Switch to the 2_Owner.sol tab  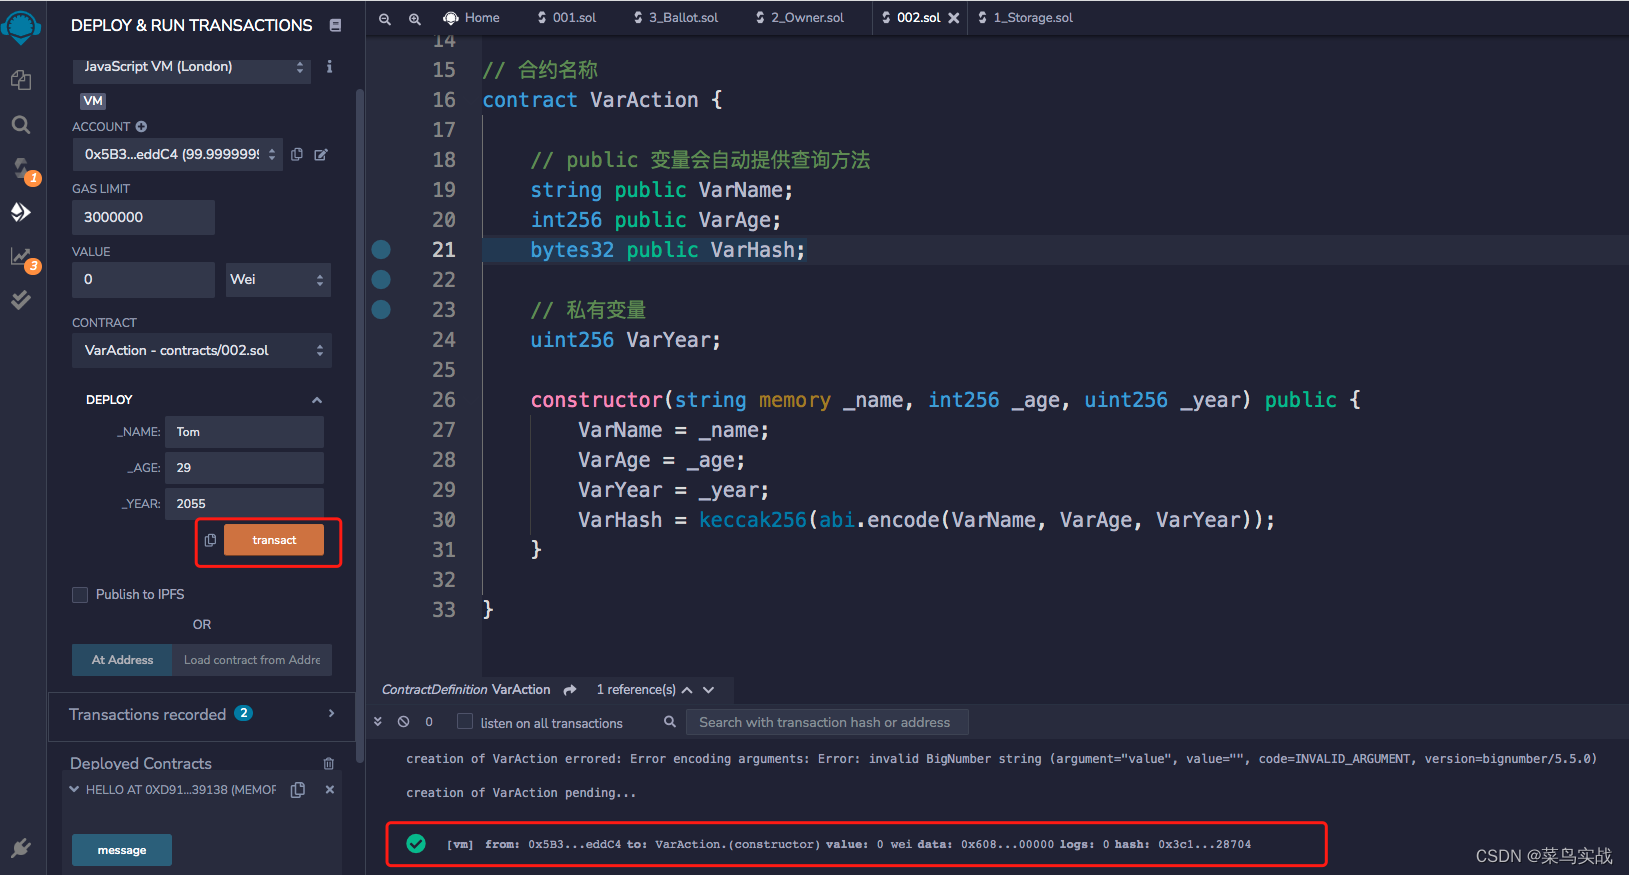click(800, 18)
